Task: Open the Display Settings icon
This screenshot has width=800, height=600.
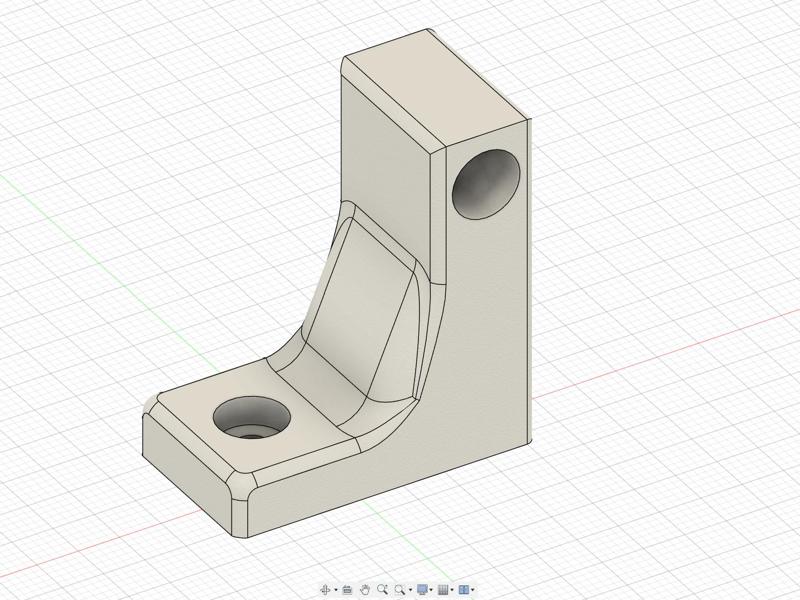Action: coord(424,588)
